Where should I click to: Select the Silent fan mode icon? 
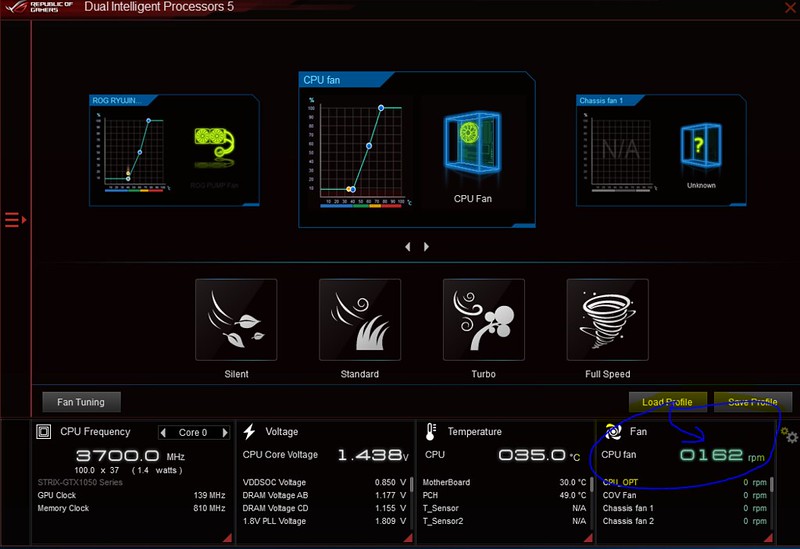[236, 319]
